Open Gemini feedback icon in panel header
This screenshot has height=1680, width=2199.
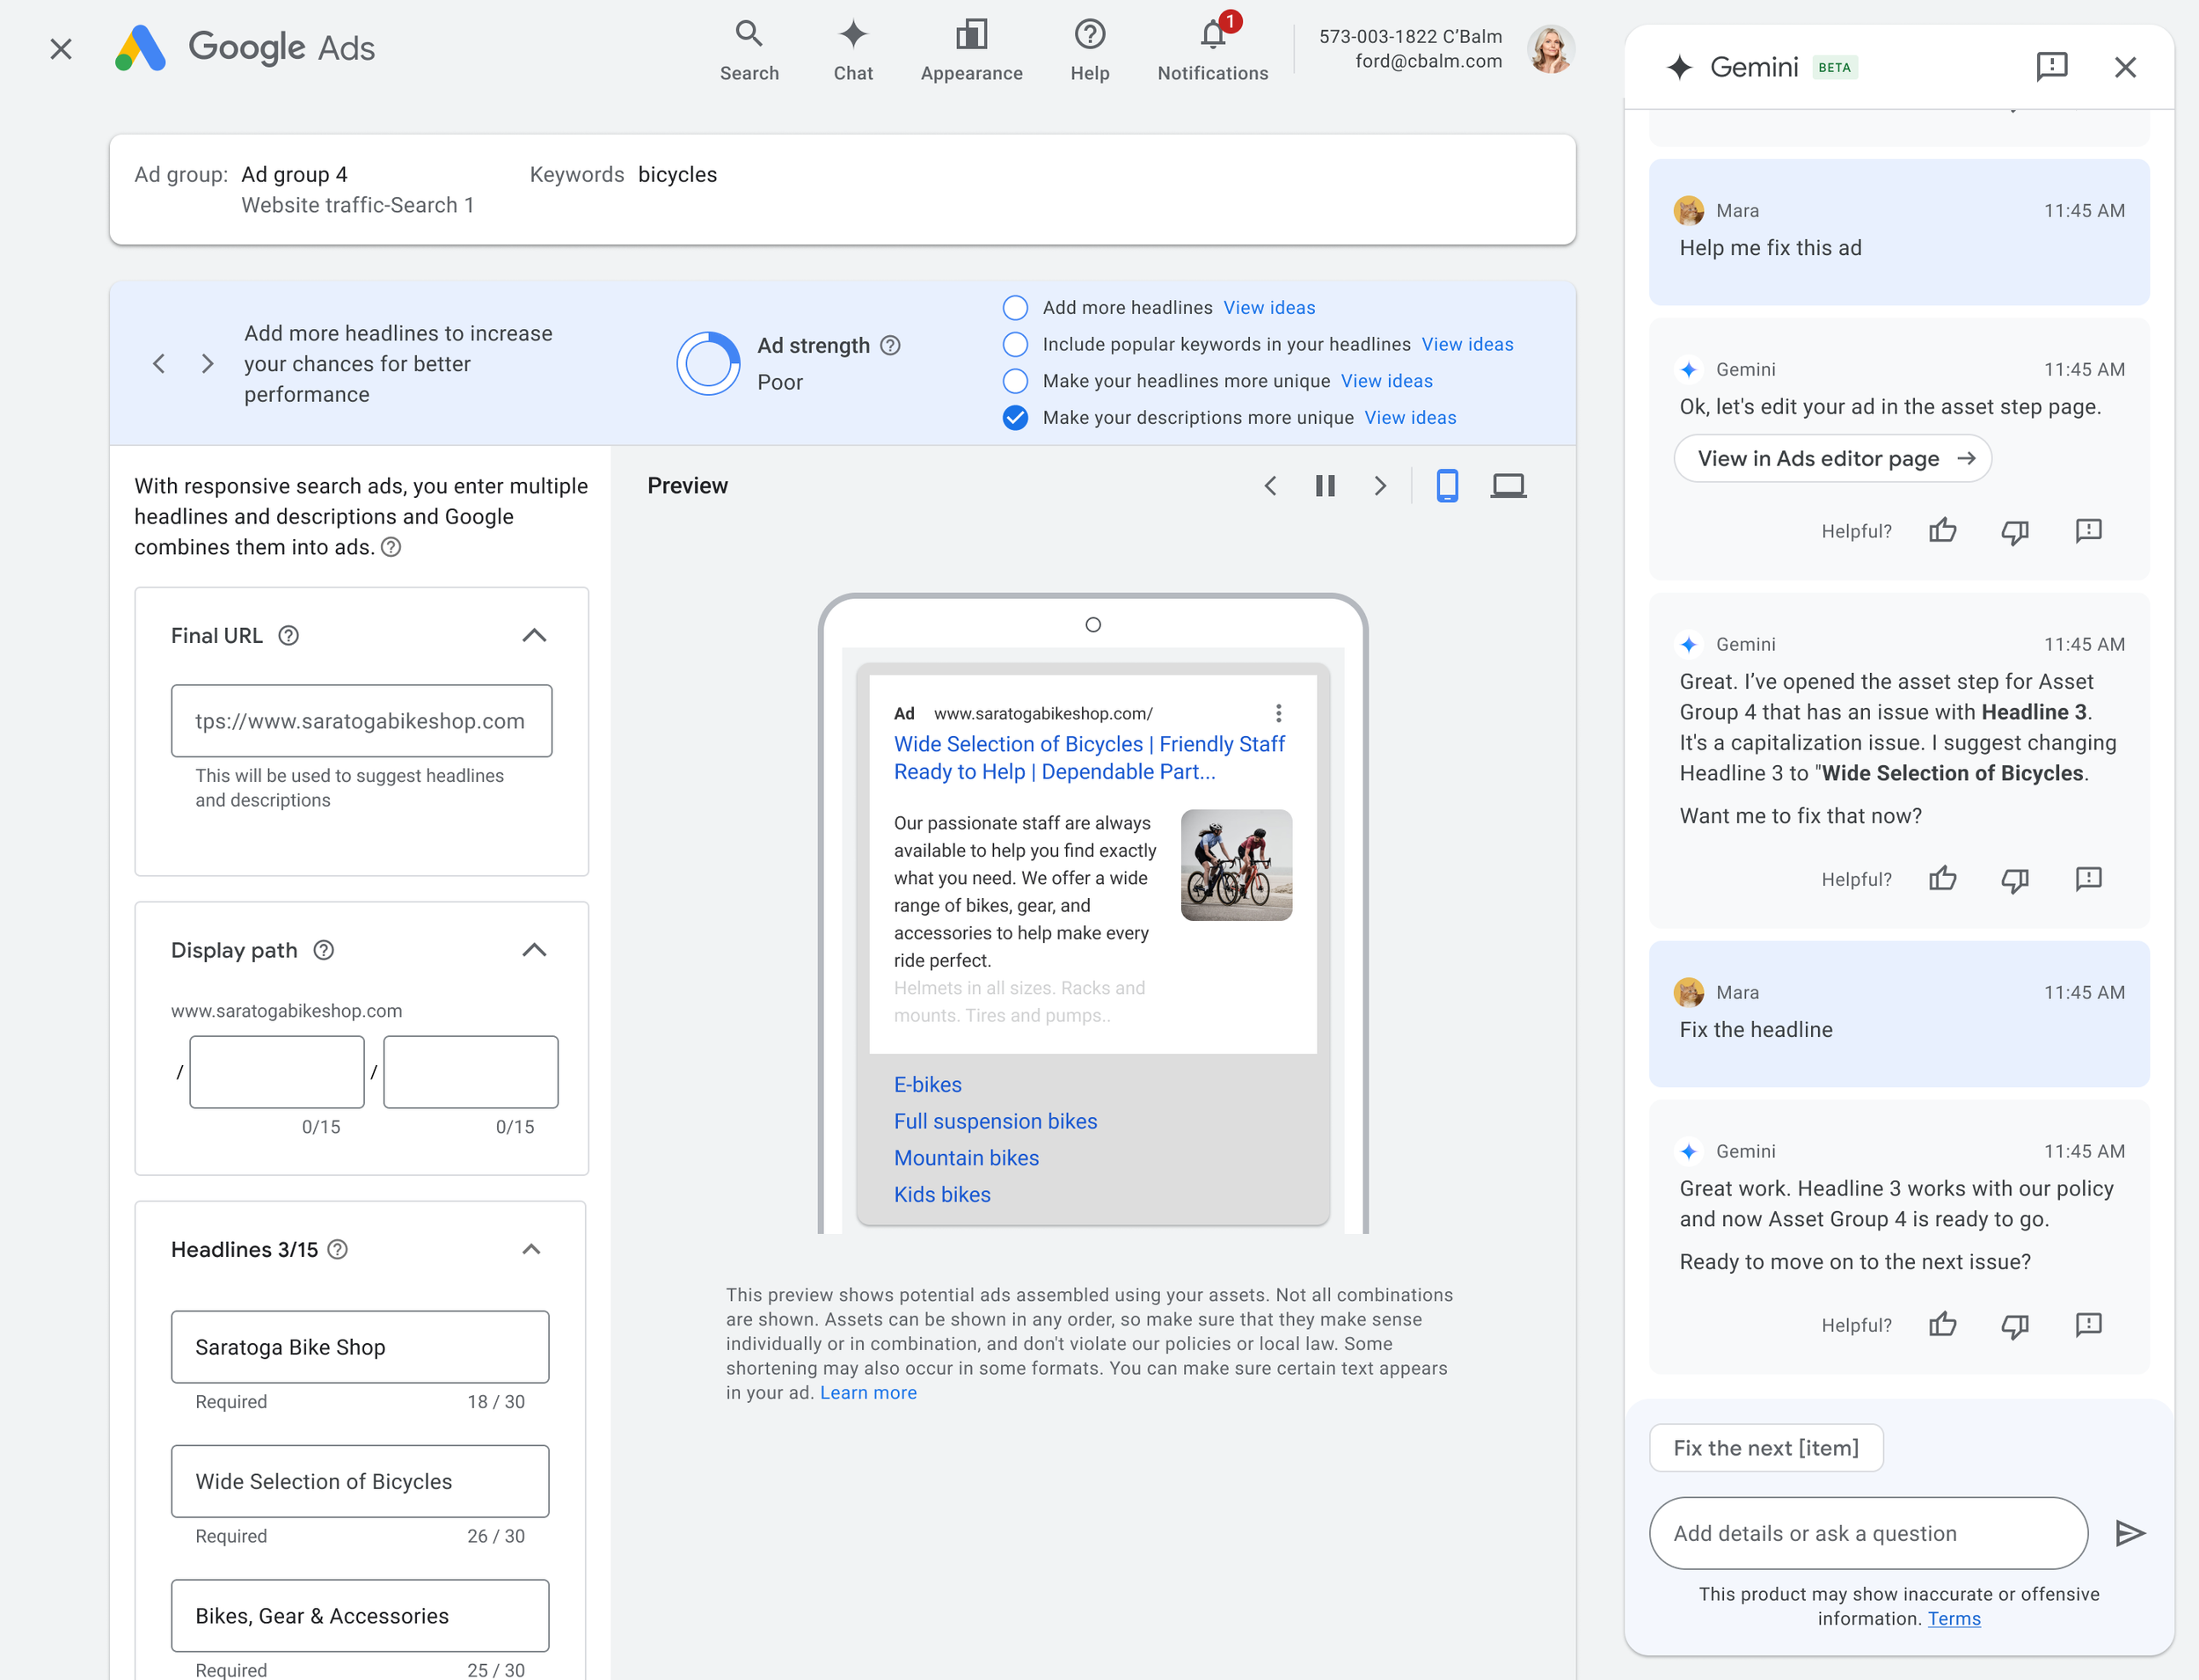[2051, 67]
